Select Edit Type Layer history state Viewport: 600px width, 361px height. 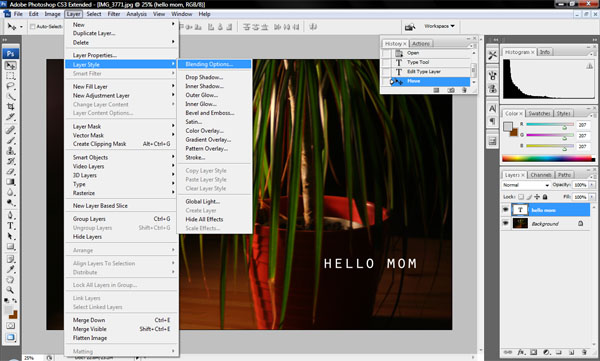(x=430, y=72)
